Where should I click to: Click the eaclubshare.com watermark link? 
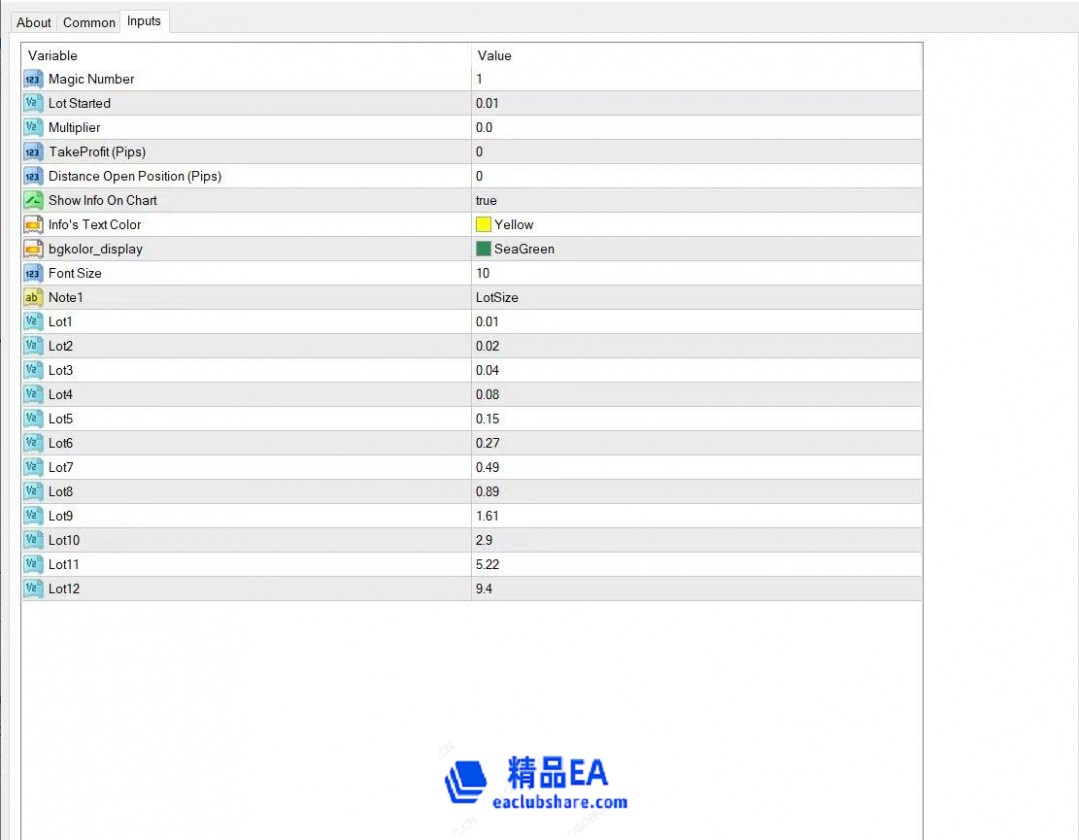tap(560, 801)
